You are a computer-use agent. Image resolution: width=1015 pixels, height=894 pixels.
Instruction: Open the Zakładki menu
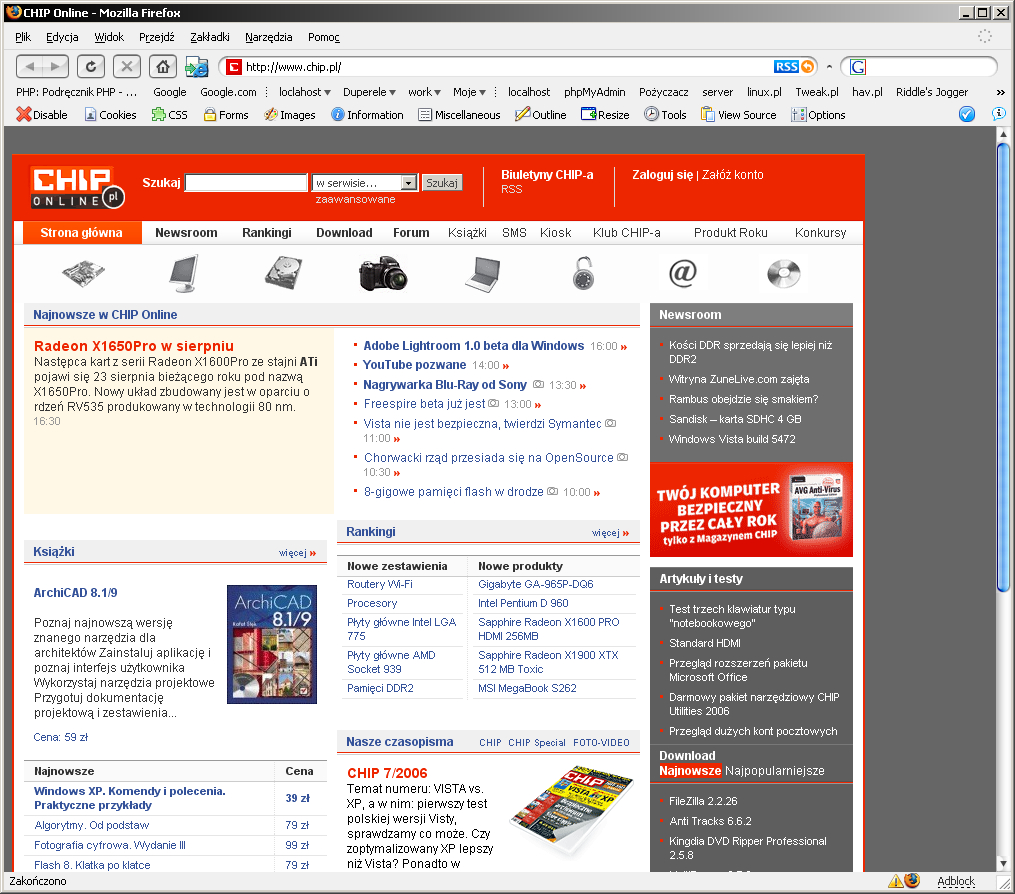(x=210, y=37)
